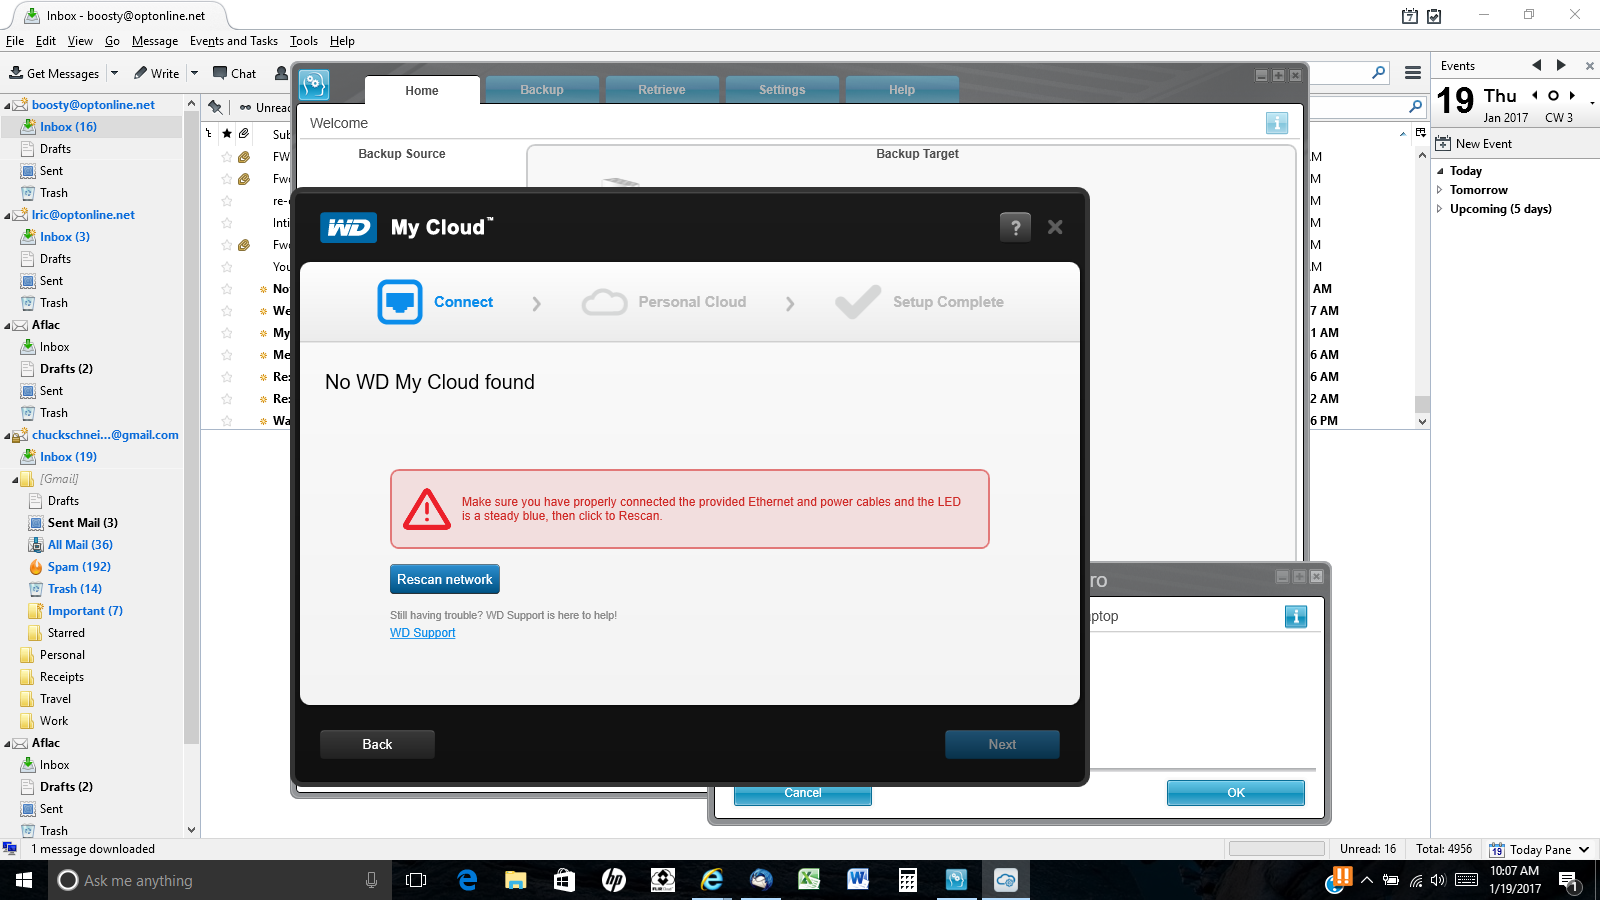
Task: Click the column picker icon in message list
Action: 1421,133
